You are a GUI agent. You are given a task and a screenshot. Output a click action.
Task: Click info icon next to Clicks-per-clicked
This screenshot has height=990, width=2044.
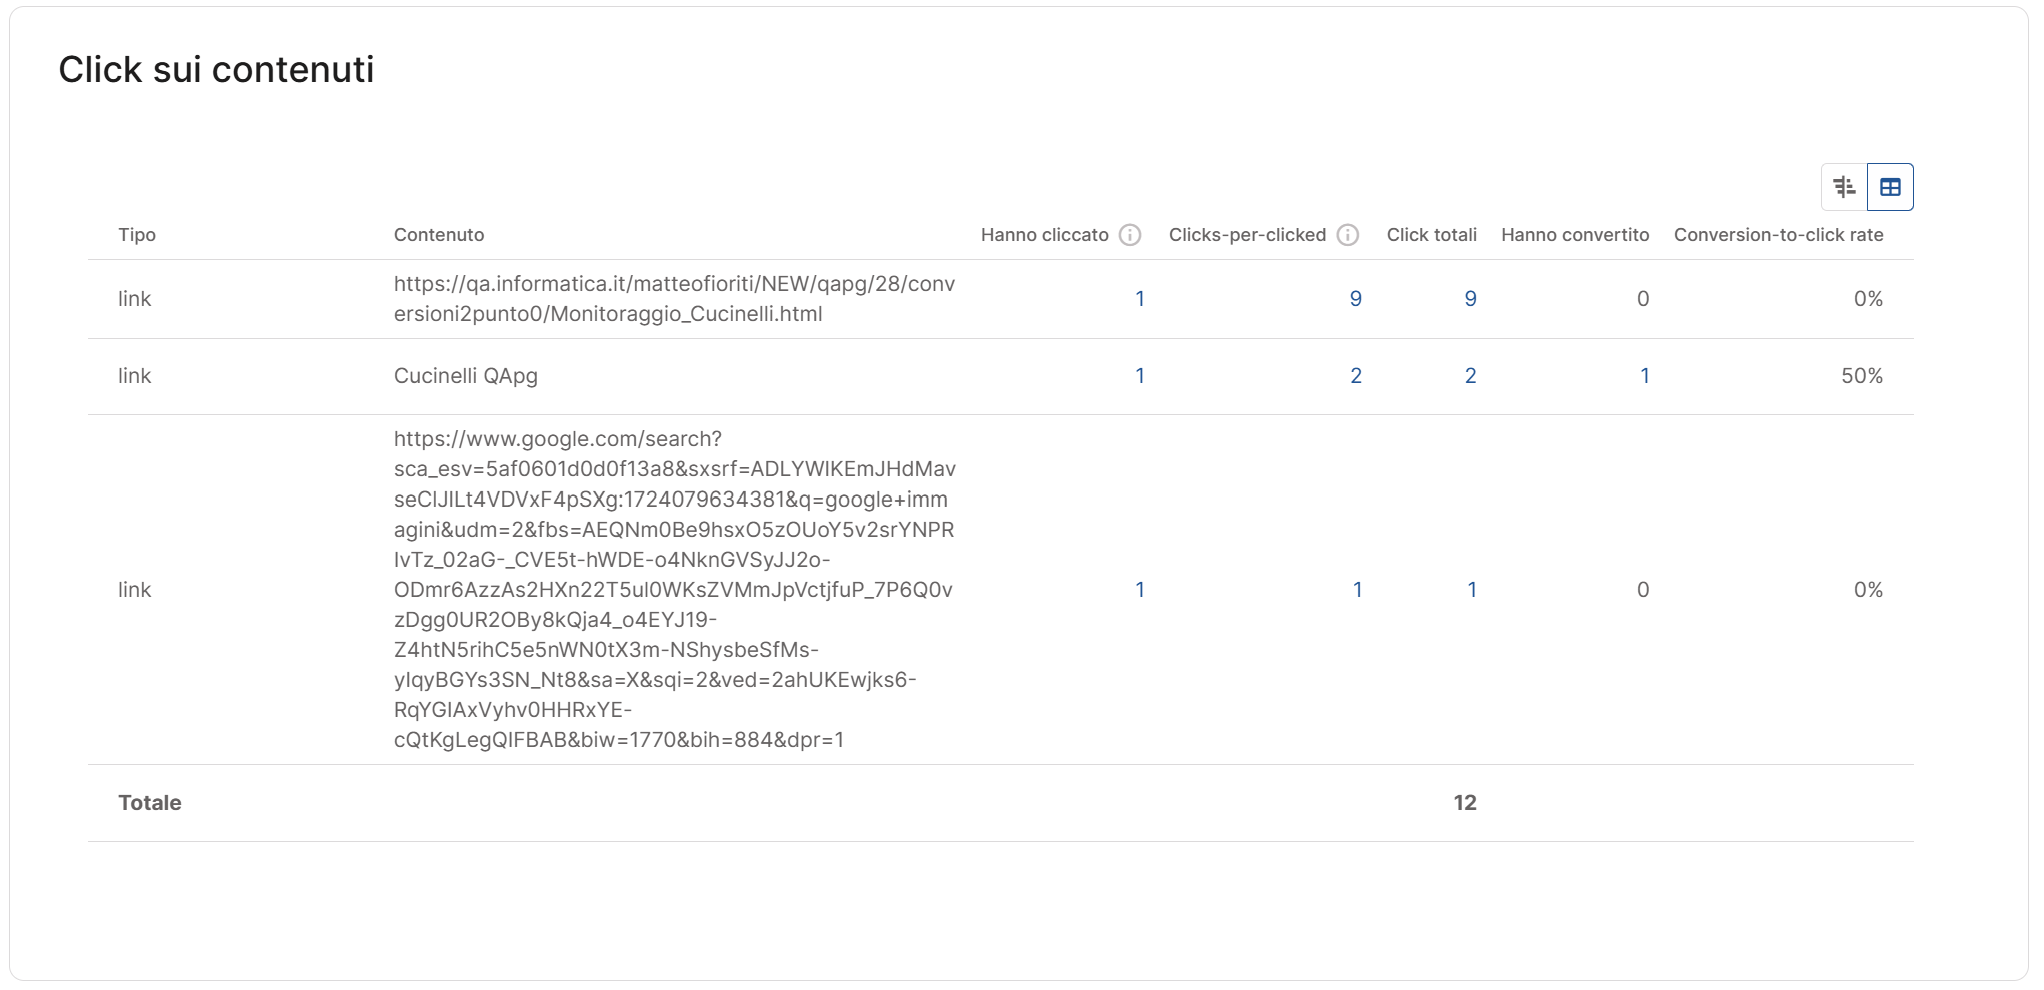coord(1348,235)
